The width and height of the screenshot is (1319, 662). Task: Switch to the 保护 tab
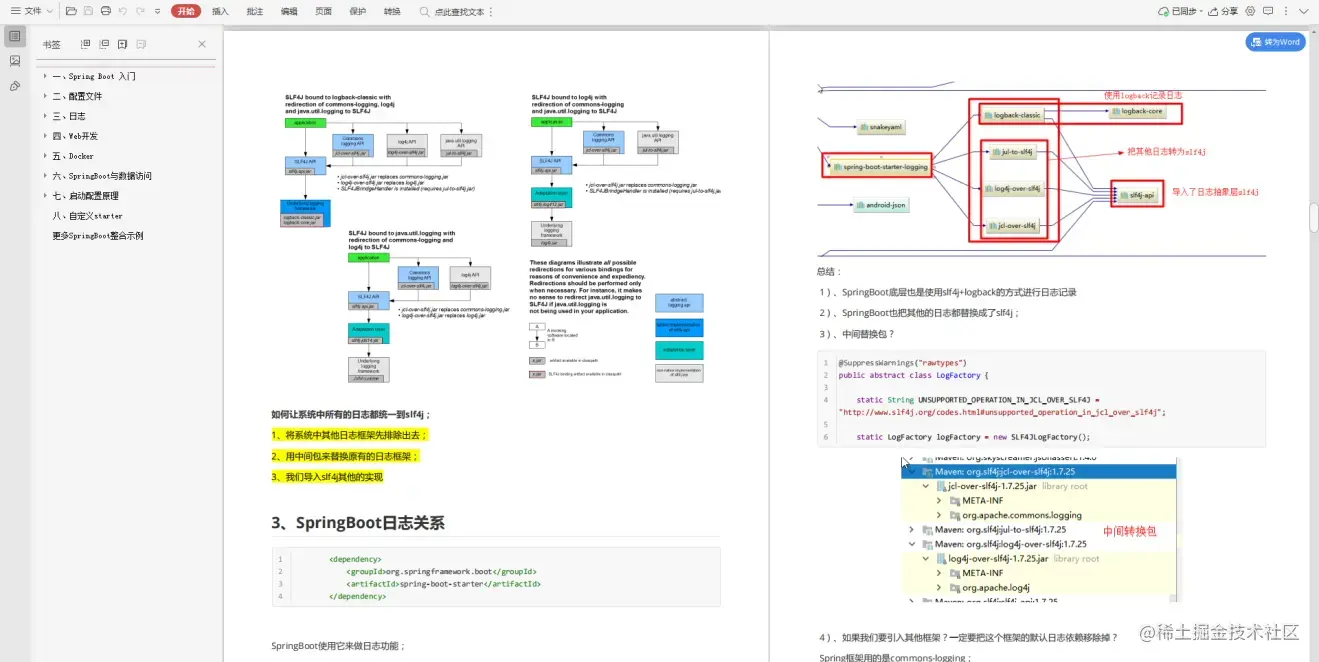(358, 11)
